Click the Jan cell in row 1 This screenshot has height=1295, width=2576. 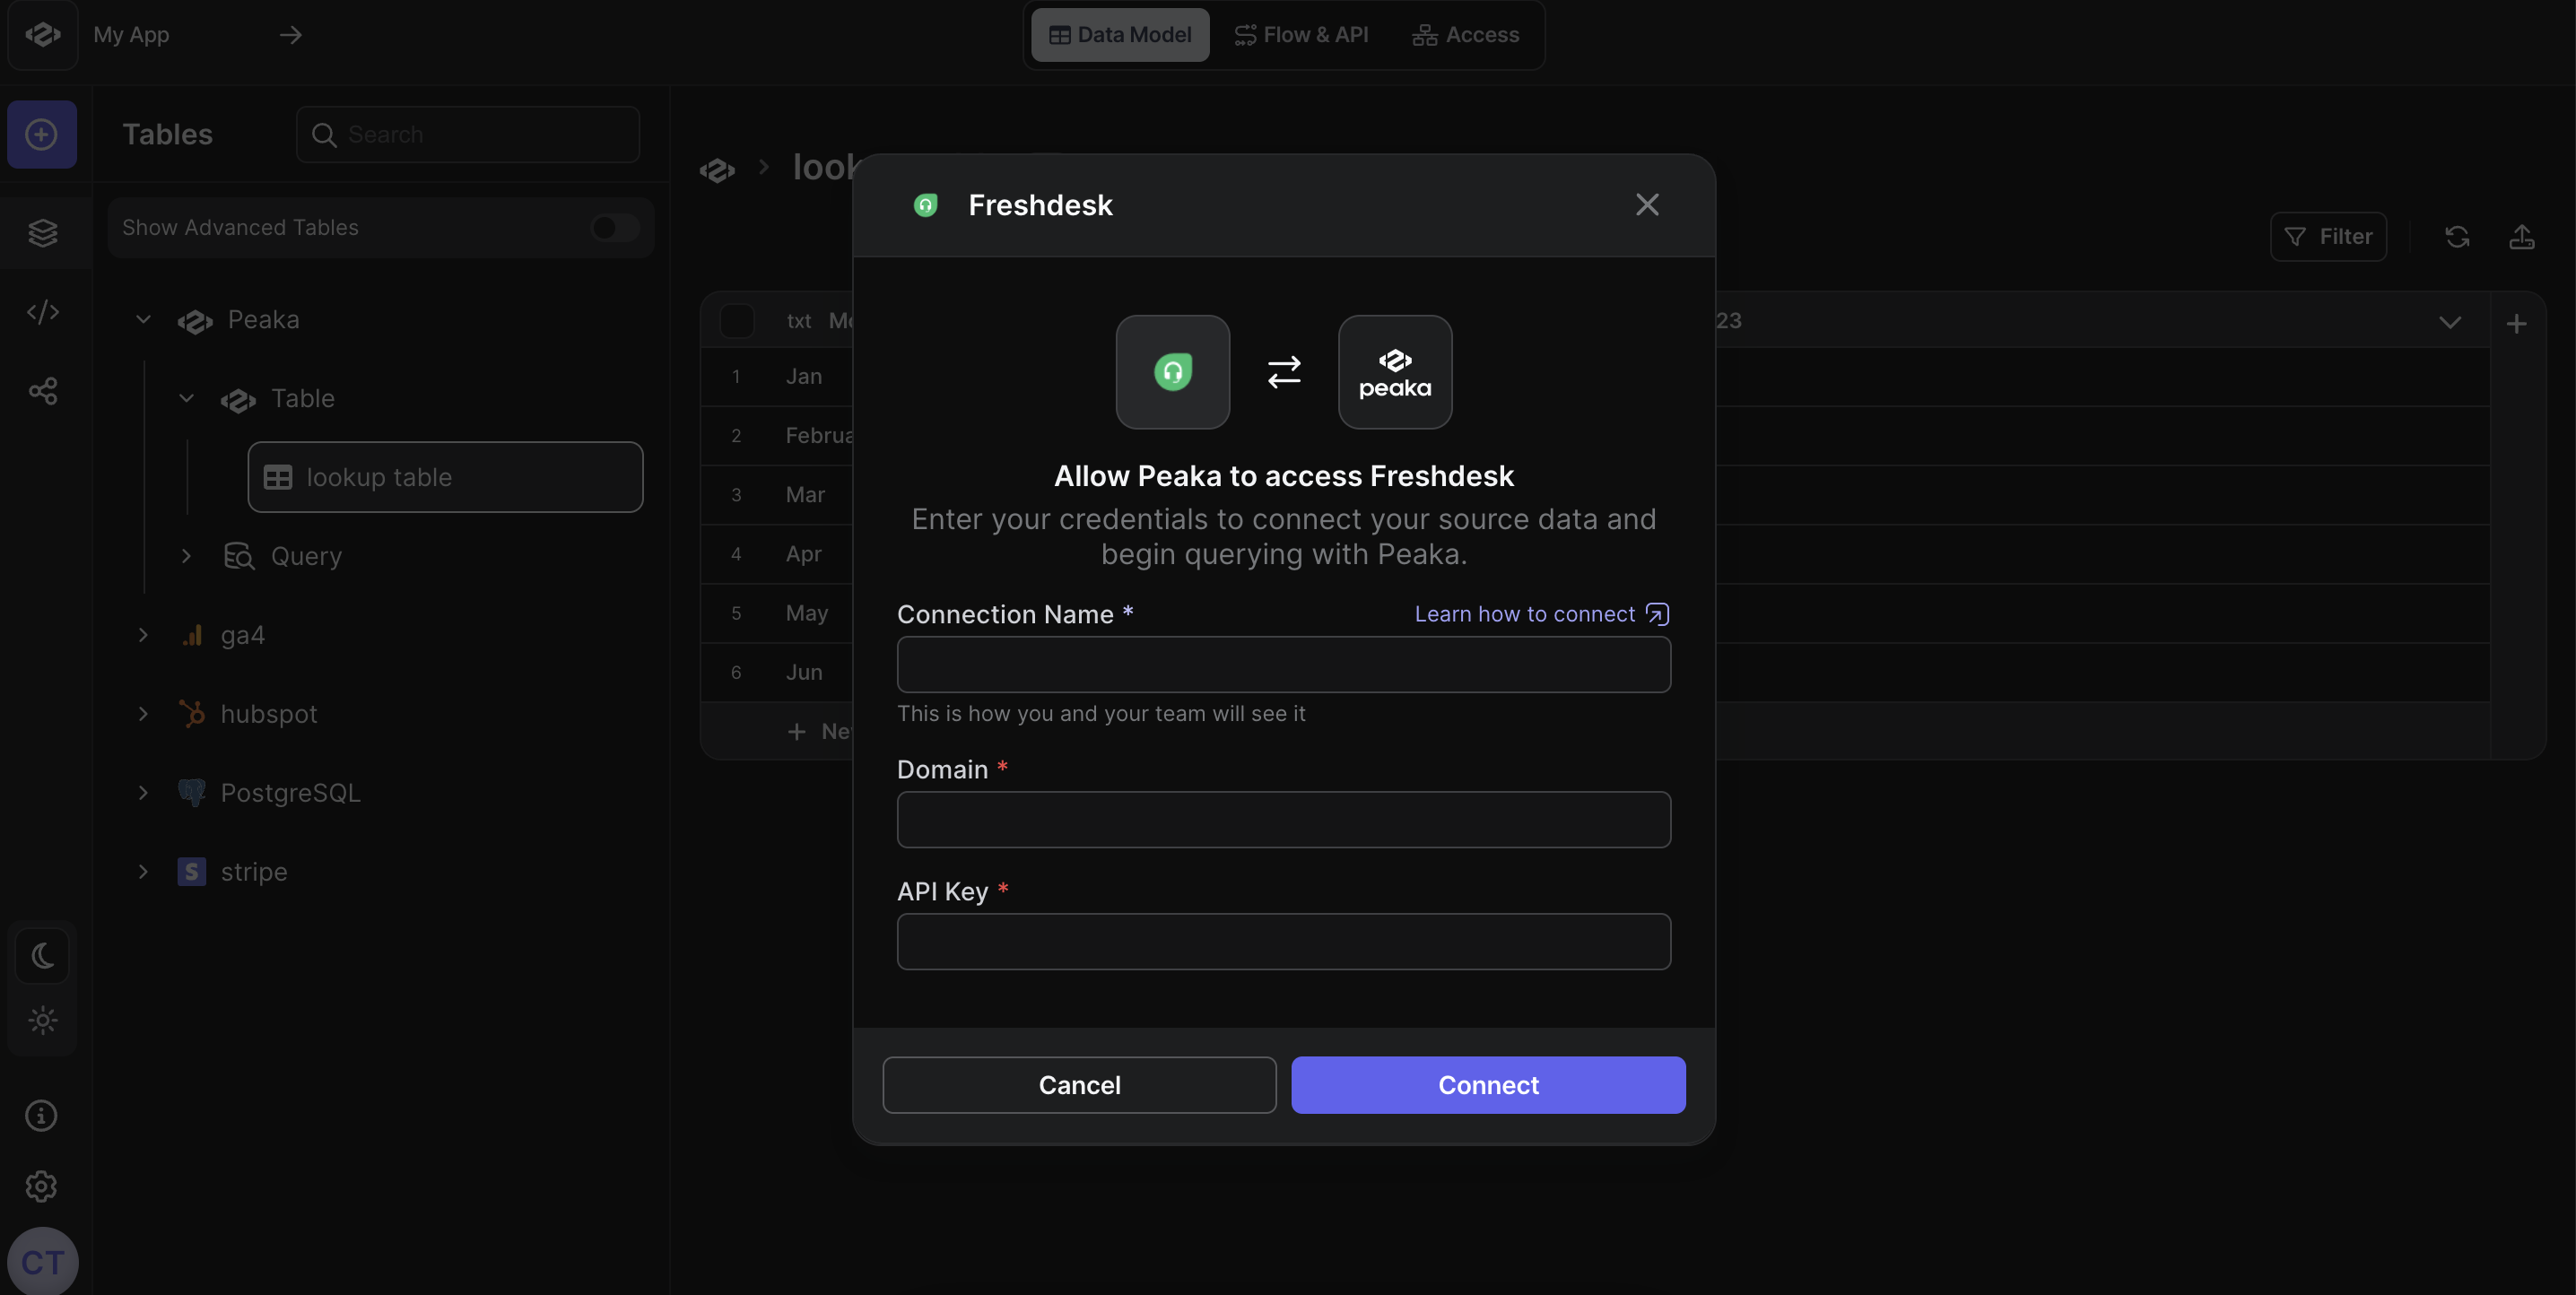pos(803,376)
